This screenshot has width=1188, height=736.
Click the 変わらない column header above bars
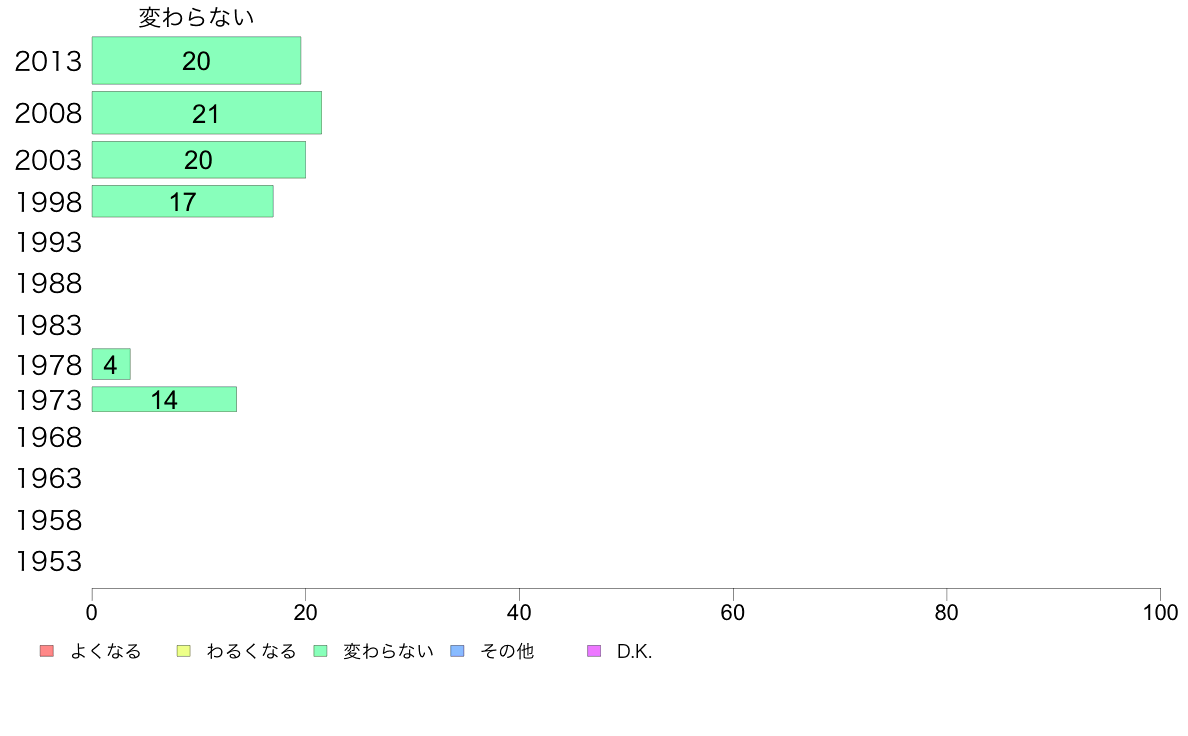click(196, 17)
